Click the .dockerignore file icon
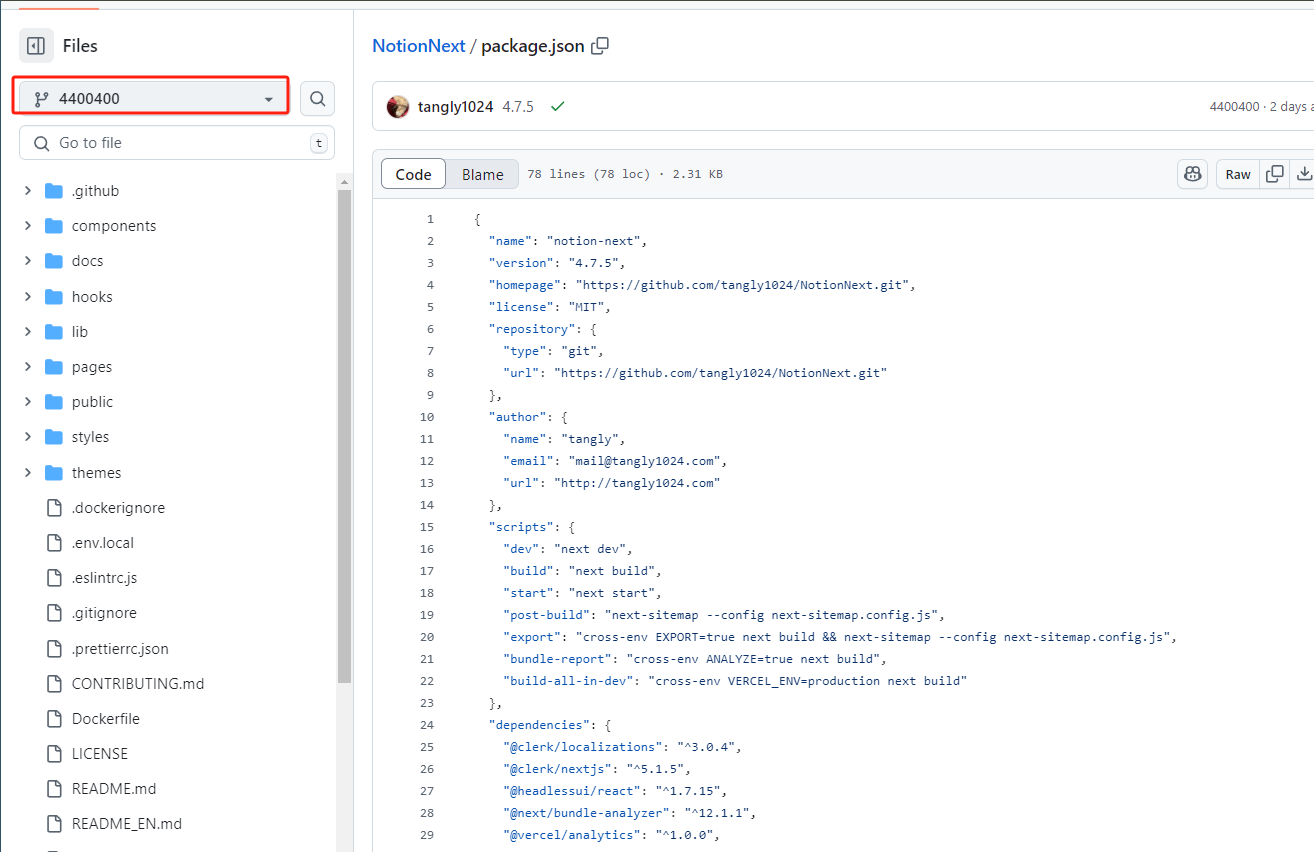This screenshot has height=852, width=1314. [54, 508]
